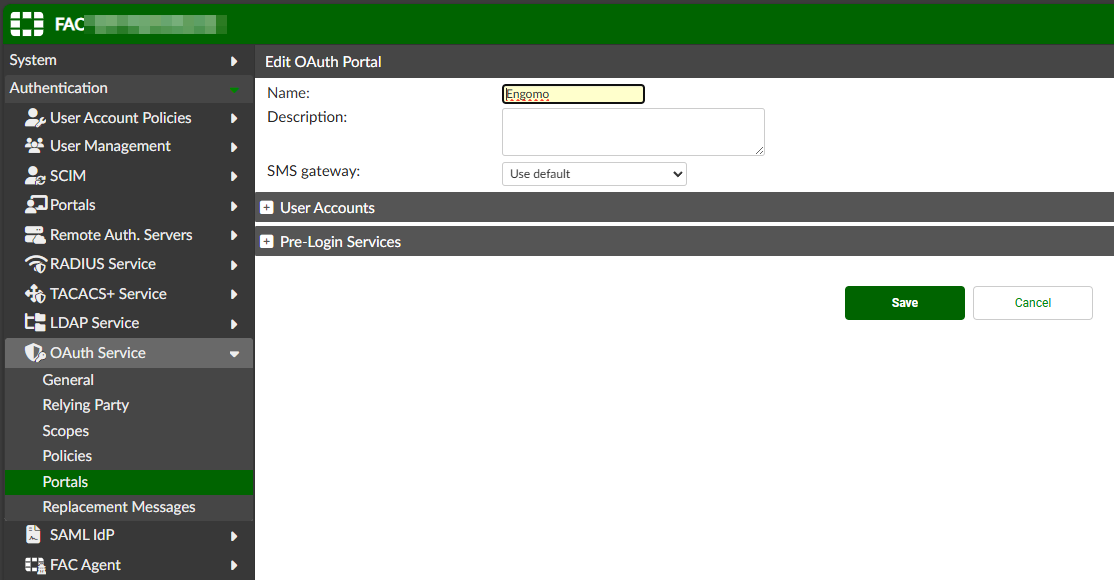Screen dimensions: 1114x580
Task: Click the RADIUS Service wifi icon
Action: pos(35,264)
